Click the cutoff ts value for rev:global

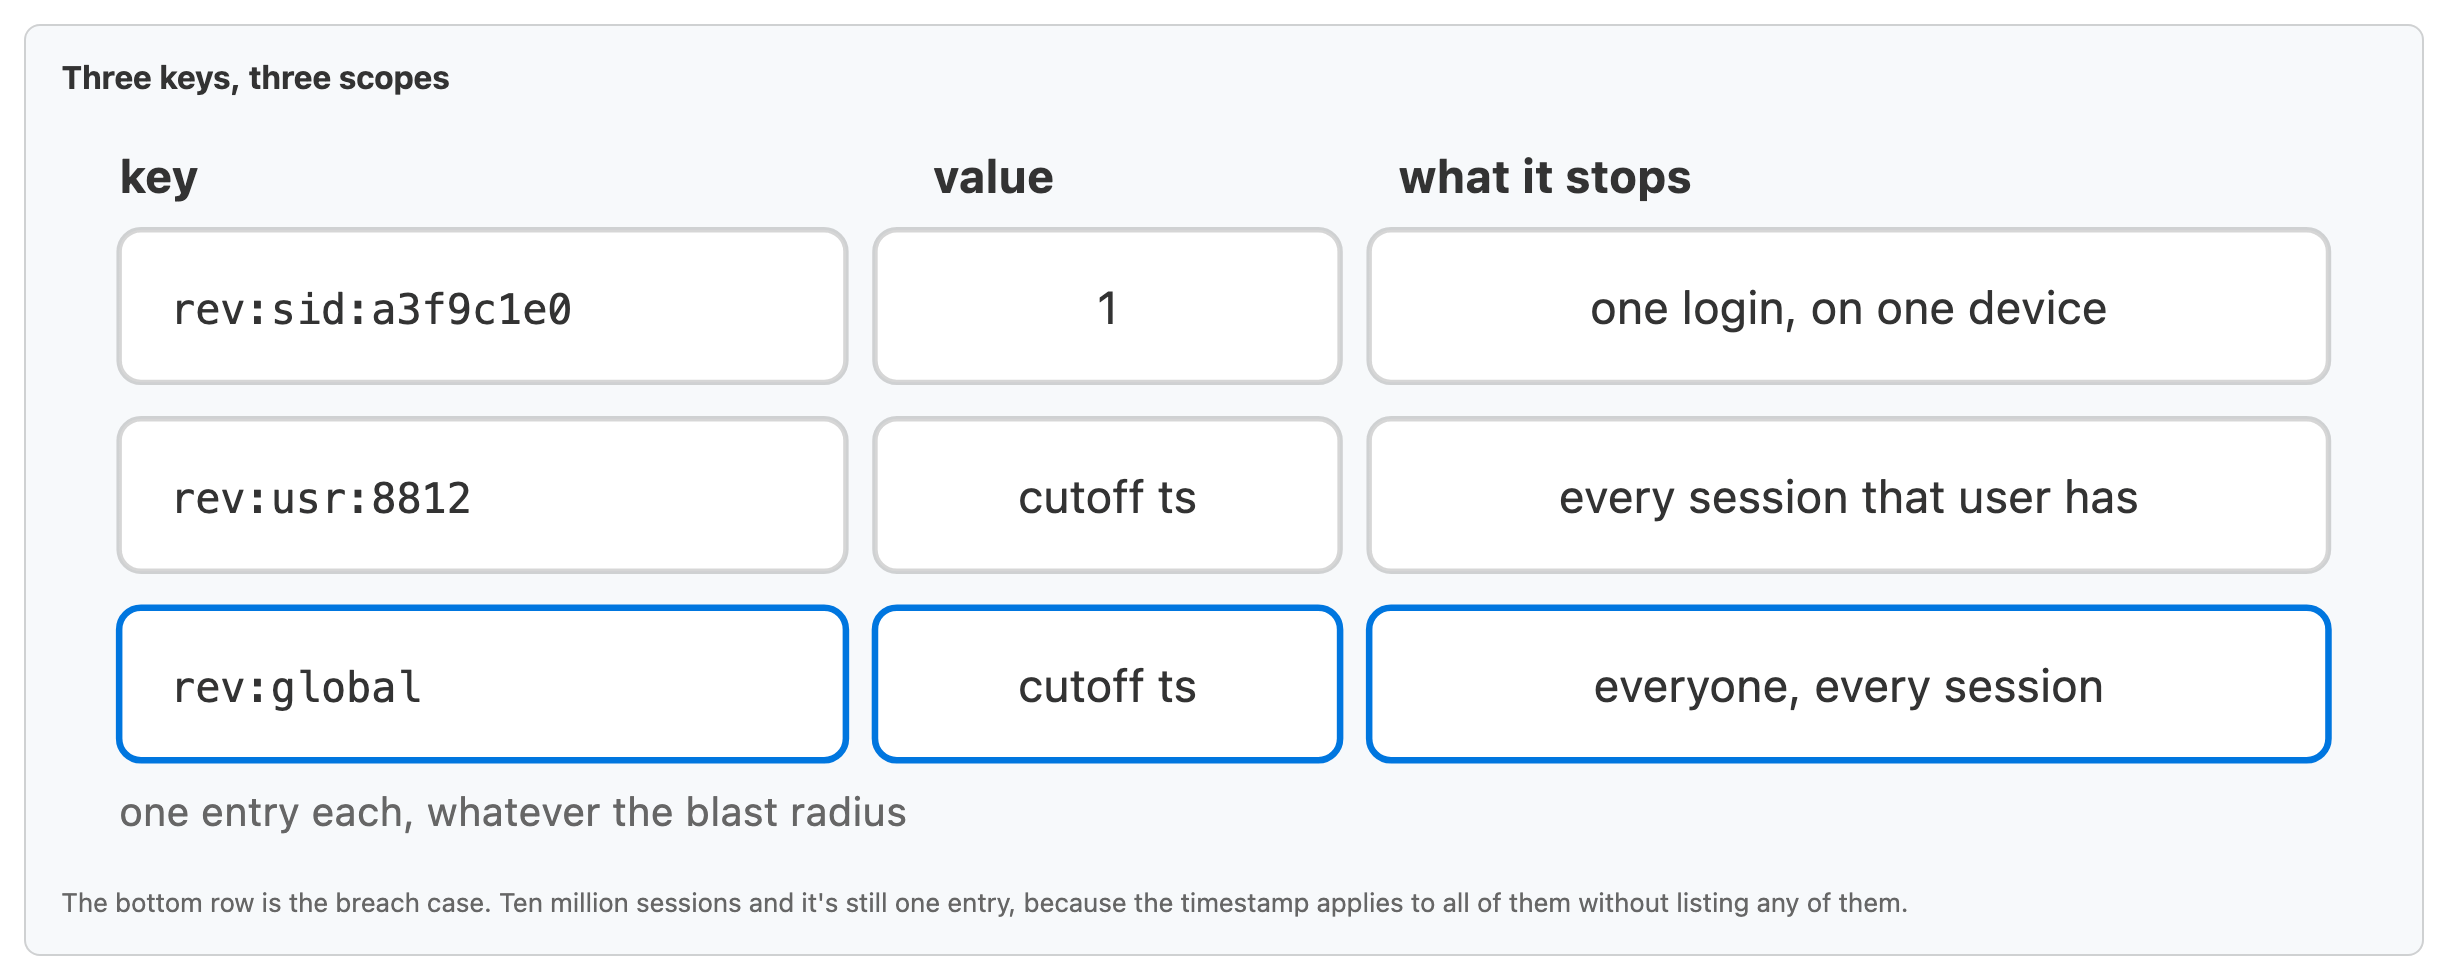[x=1107, y=684]
